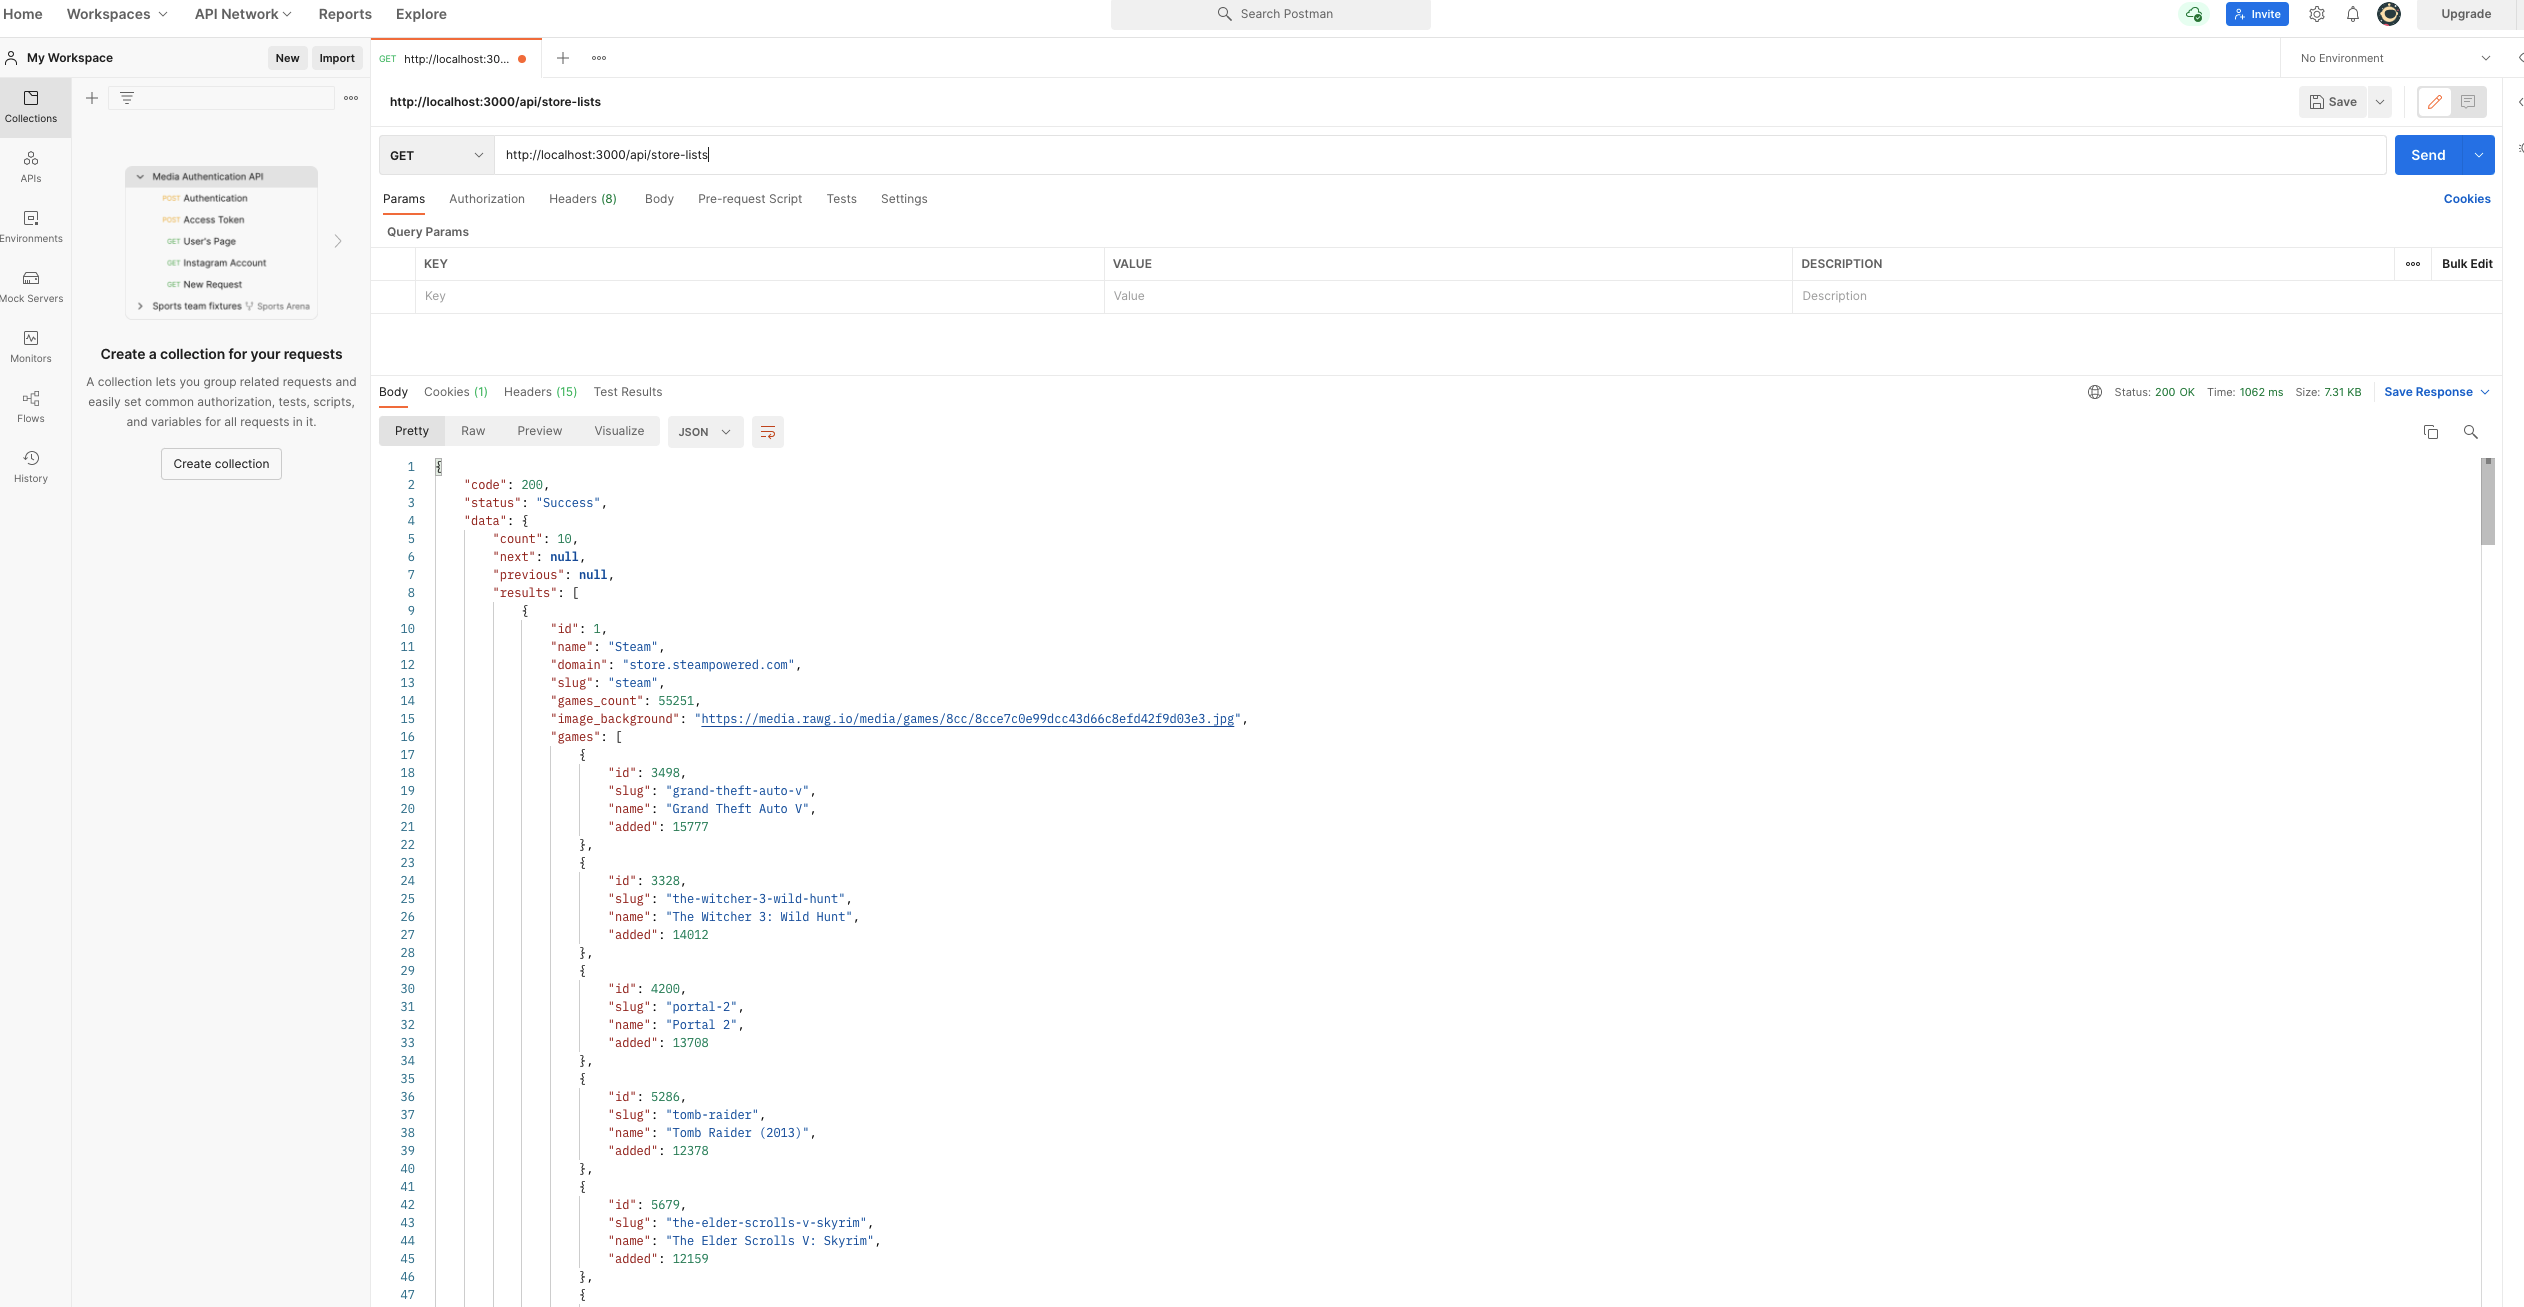Viewport: 2524px width, 1307px height.
Task: Open the JSON format dropdown
Action: (705, 432)
